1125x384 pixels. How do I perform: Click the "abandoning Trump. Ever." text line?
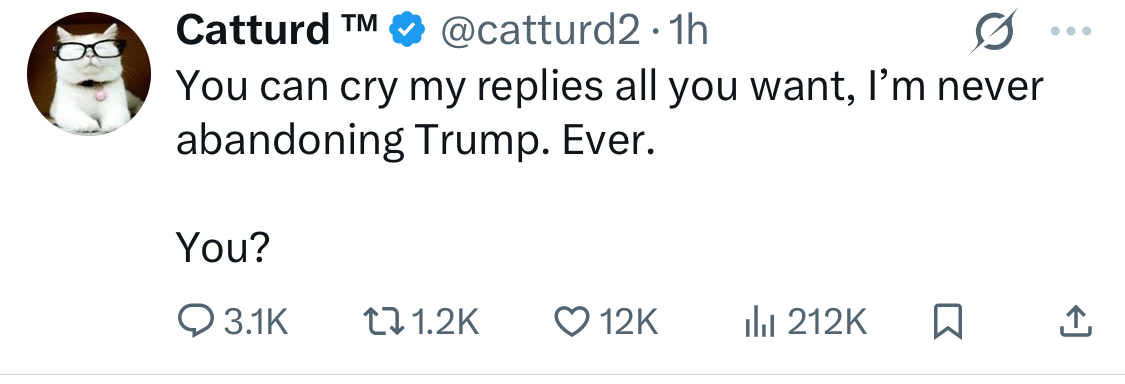click(x=415, y=141)
